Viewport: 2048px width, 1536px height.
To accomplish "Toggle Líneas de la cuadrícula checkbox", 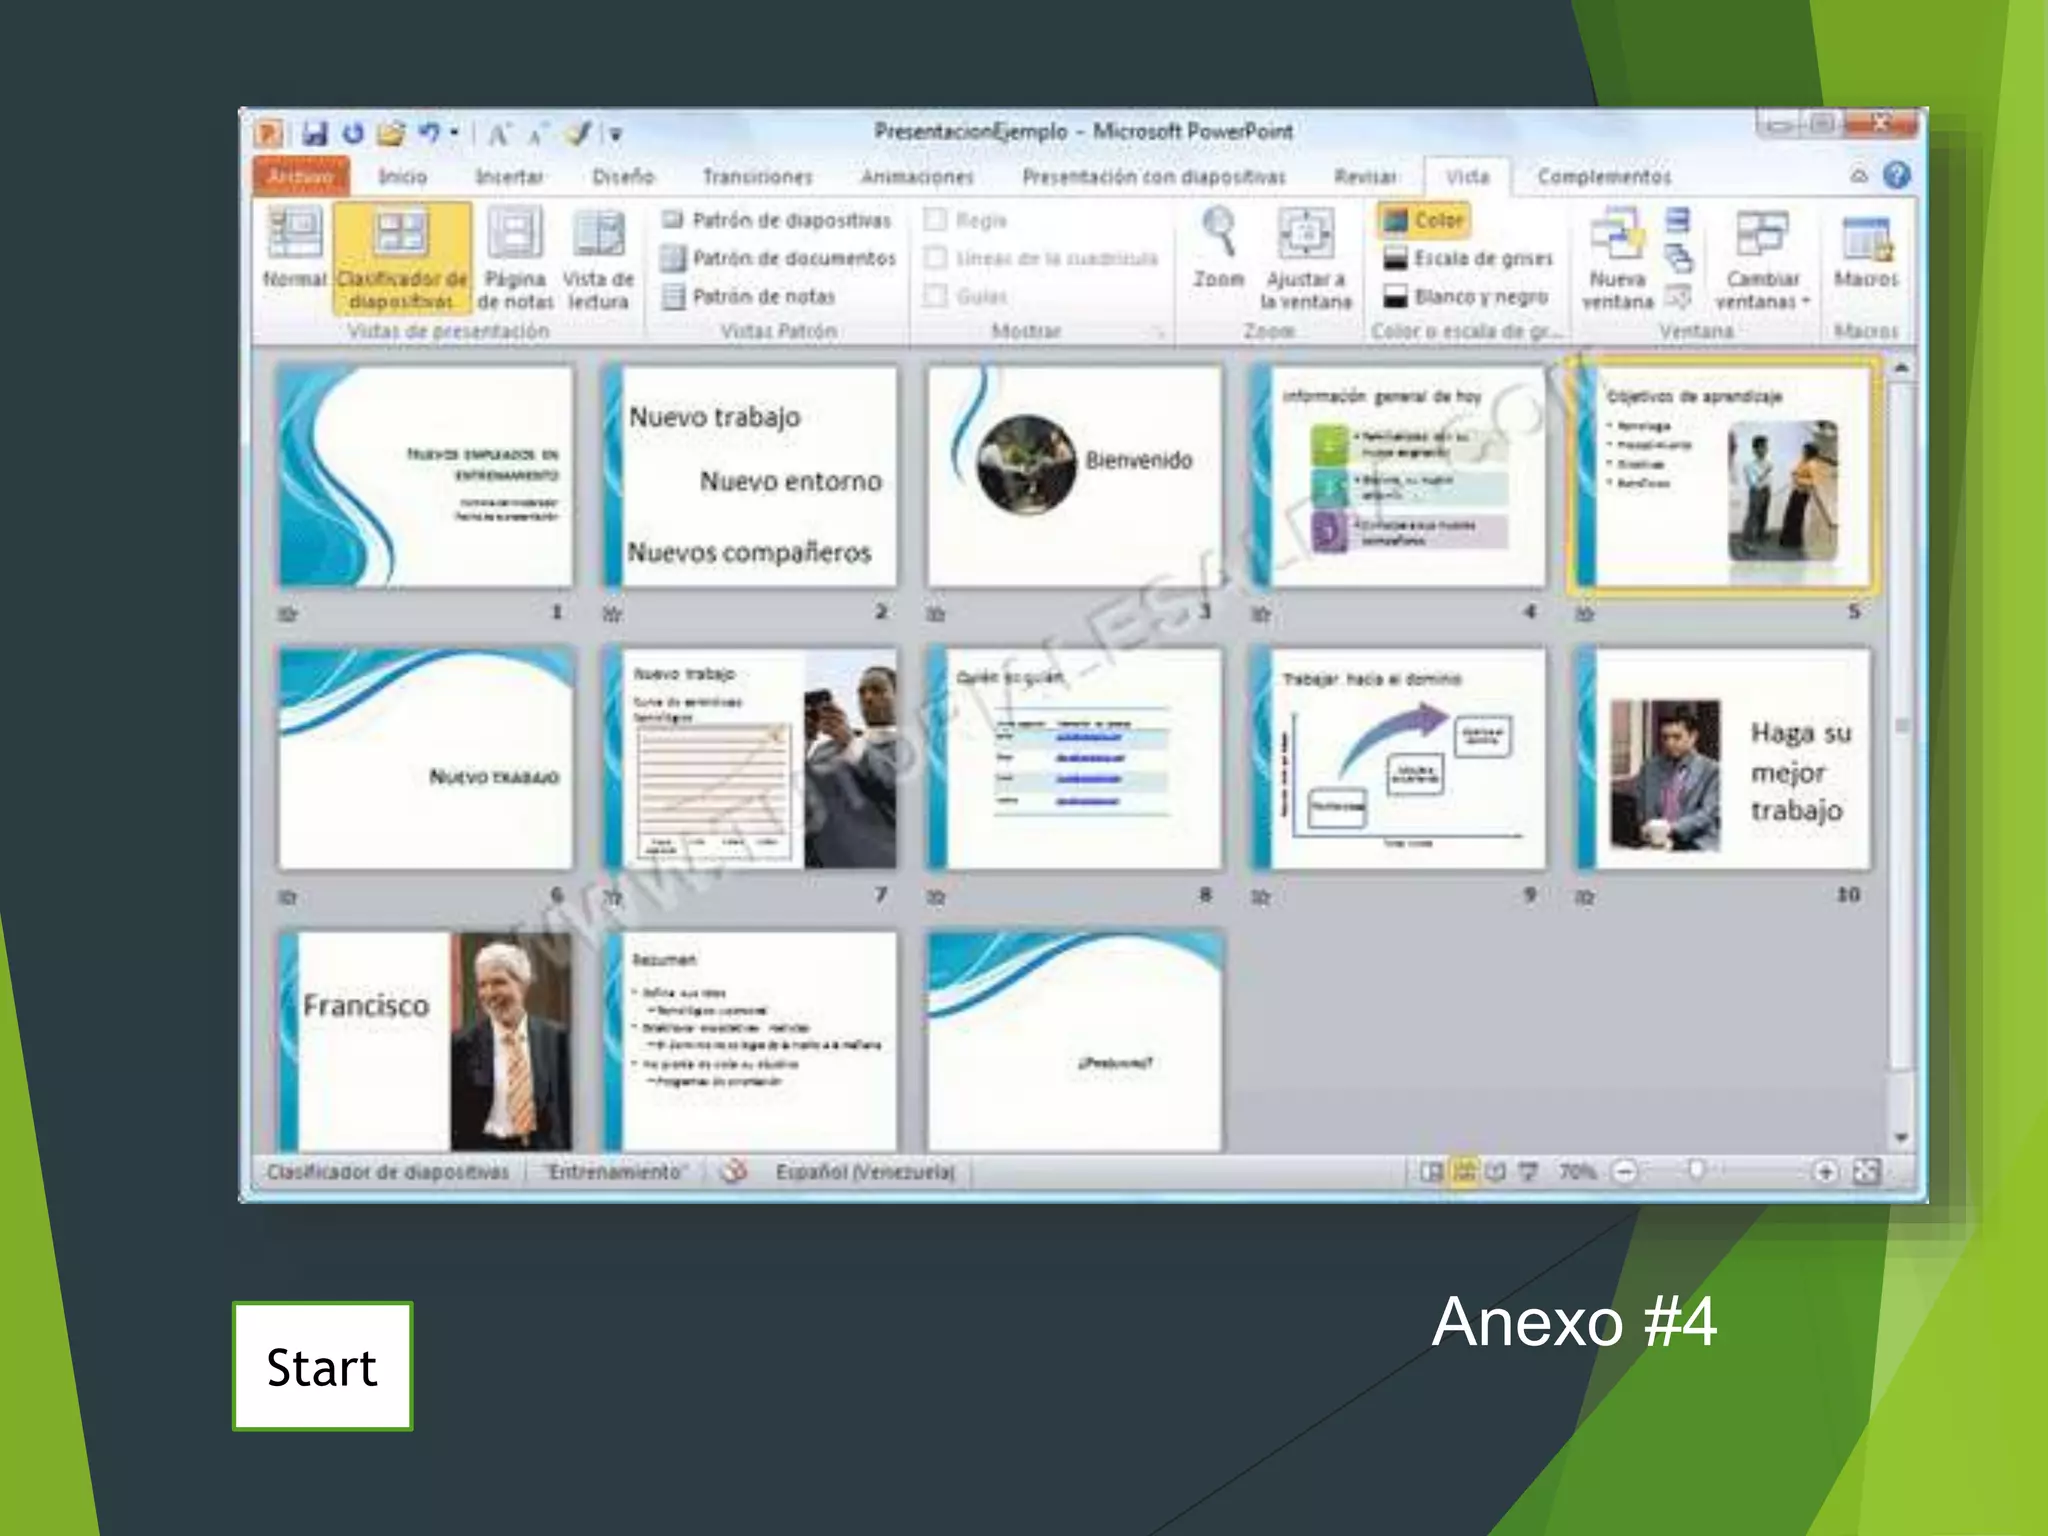I will [x=936, y=258].
